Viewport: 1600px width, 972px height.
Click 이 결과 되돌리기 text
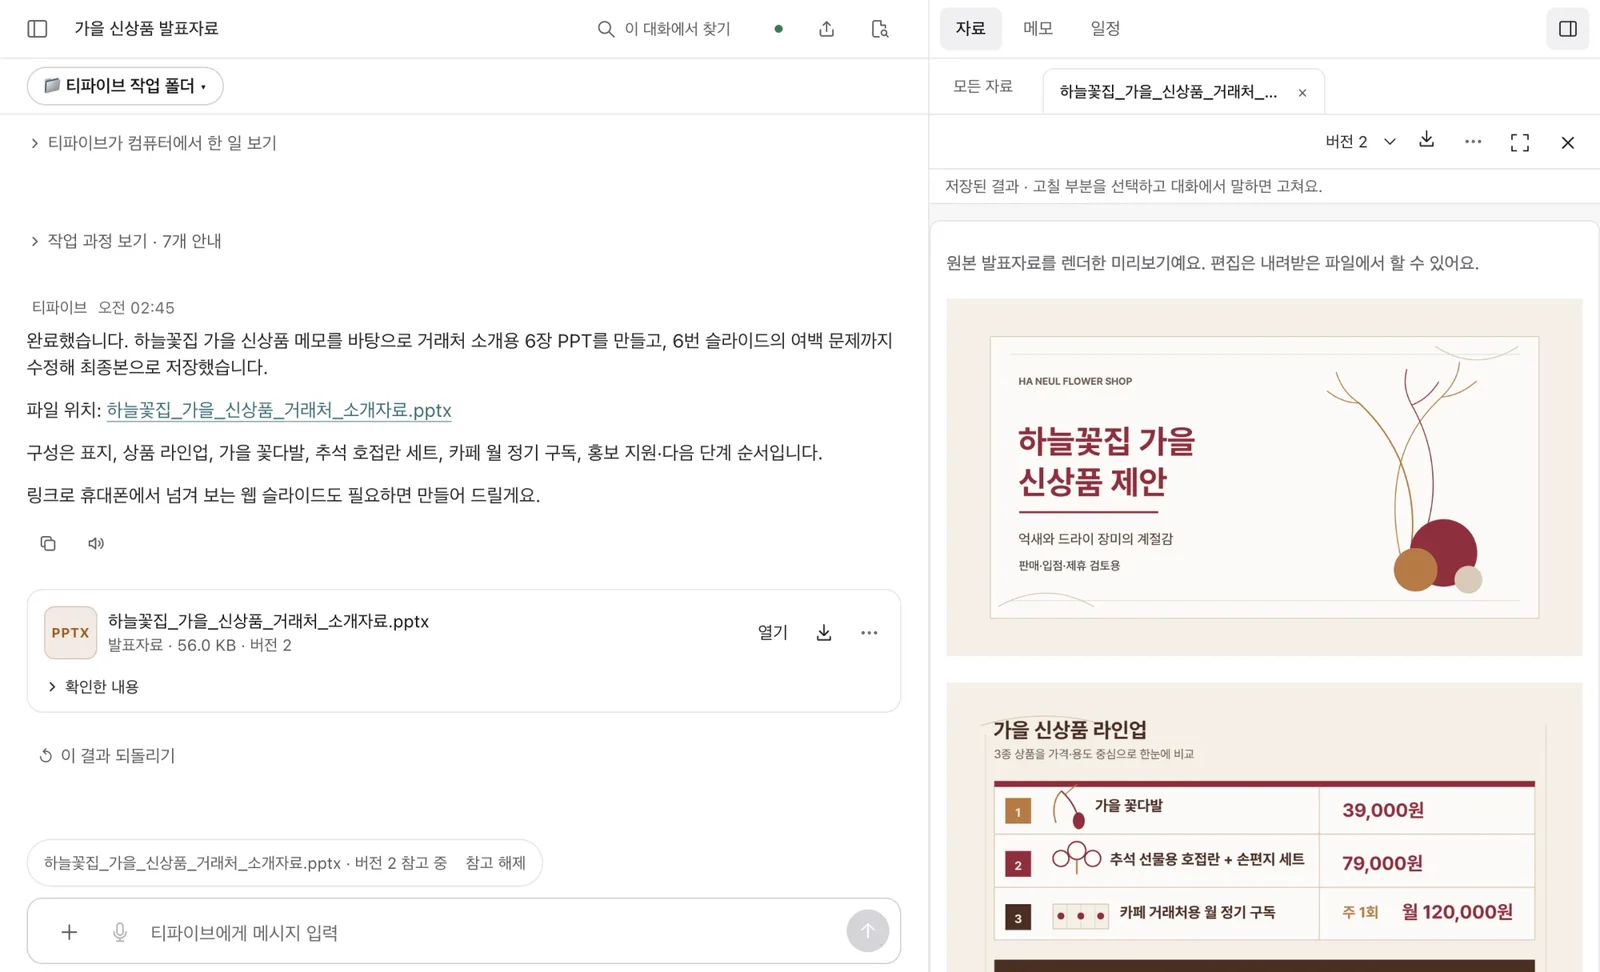click(x=118, y=756)
